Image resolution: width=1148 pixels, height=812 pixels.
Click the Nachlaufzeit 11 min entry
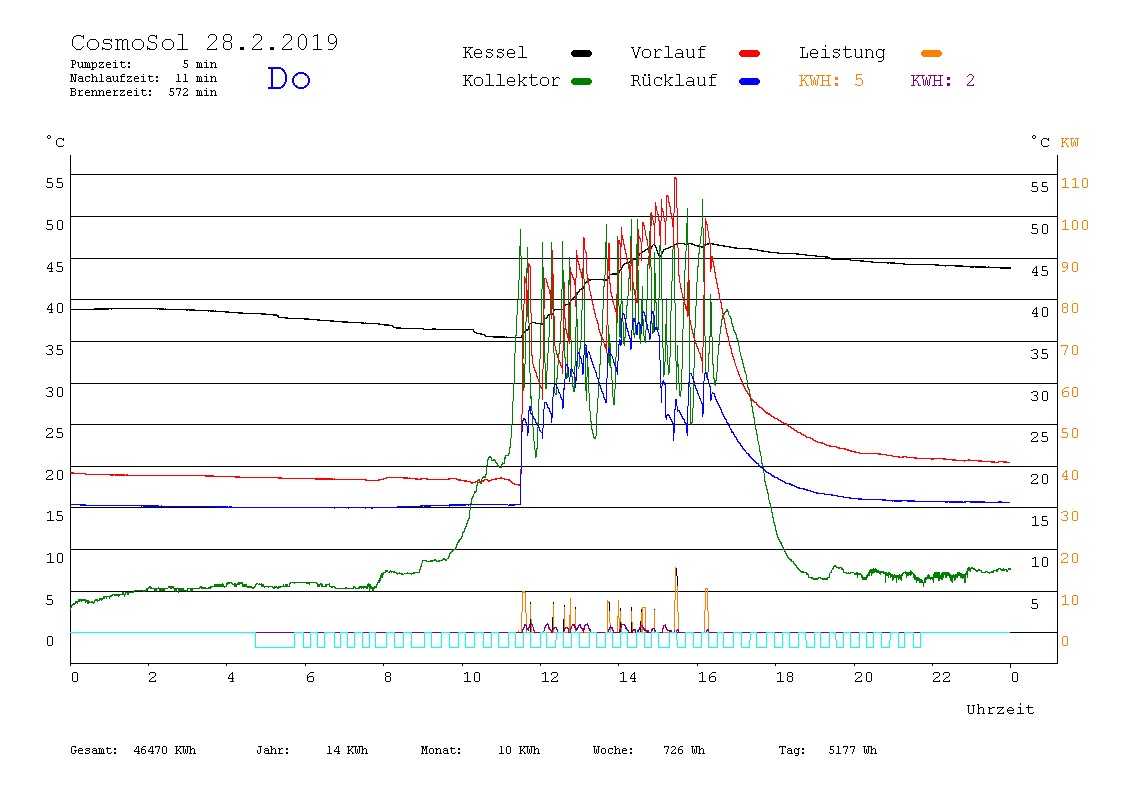(144, 78)
